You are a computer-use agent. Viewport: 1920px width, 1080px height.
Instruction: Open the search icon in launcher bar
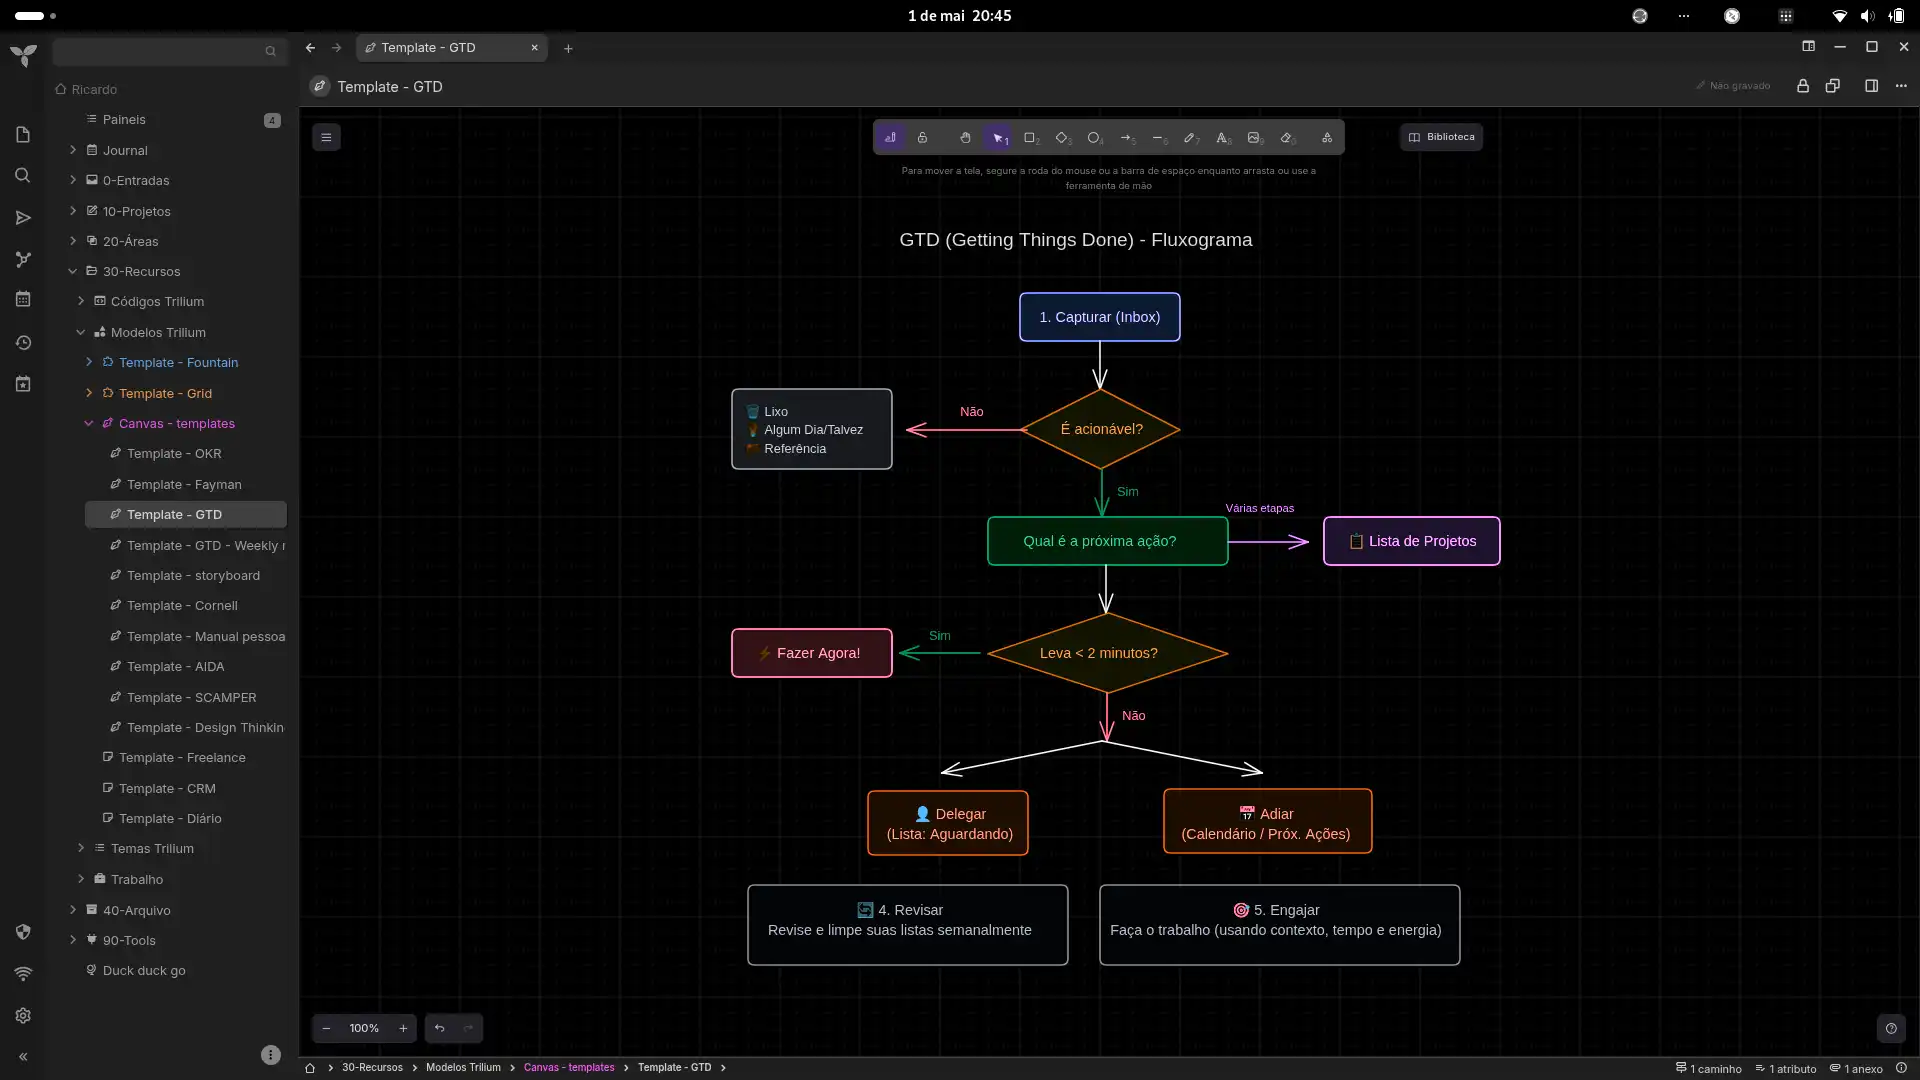click(x=23, y=176)
